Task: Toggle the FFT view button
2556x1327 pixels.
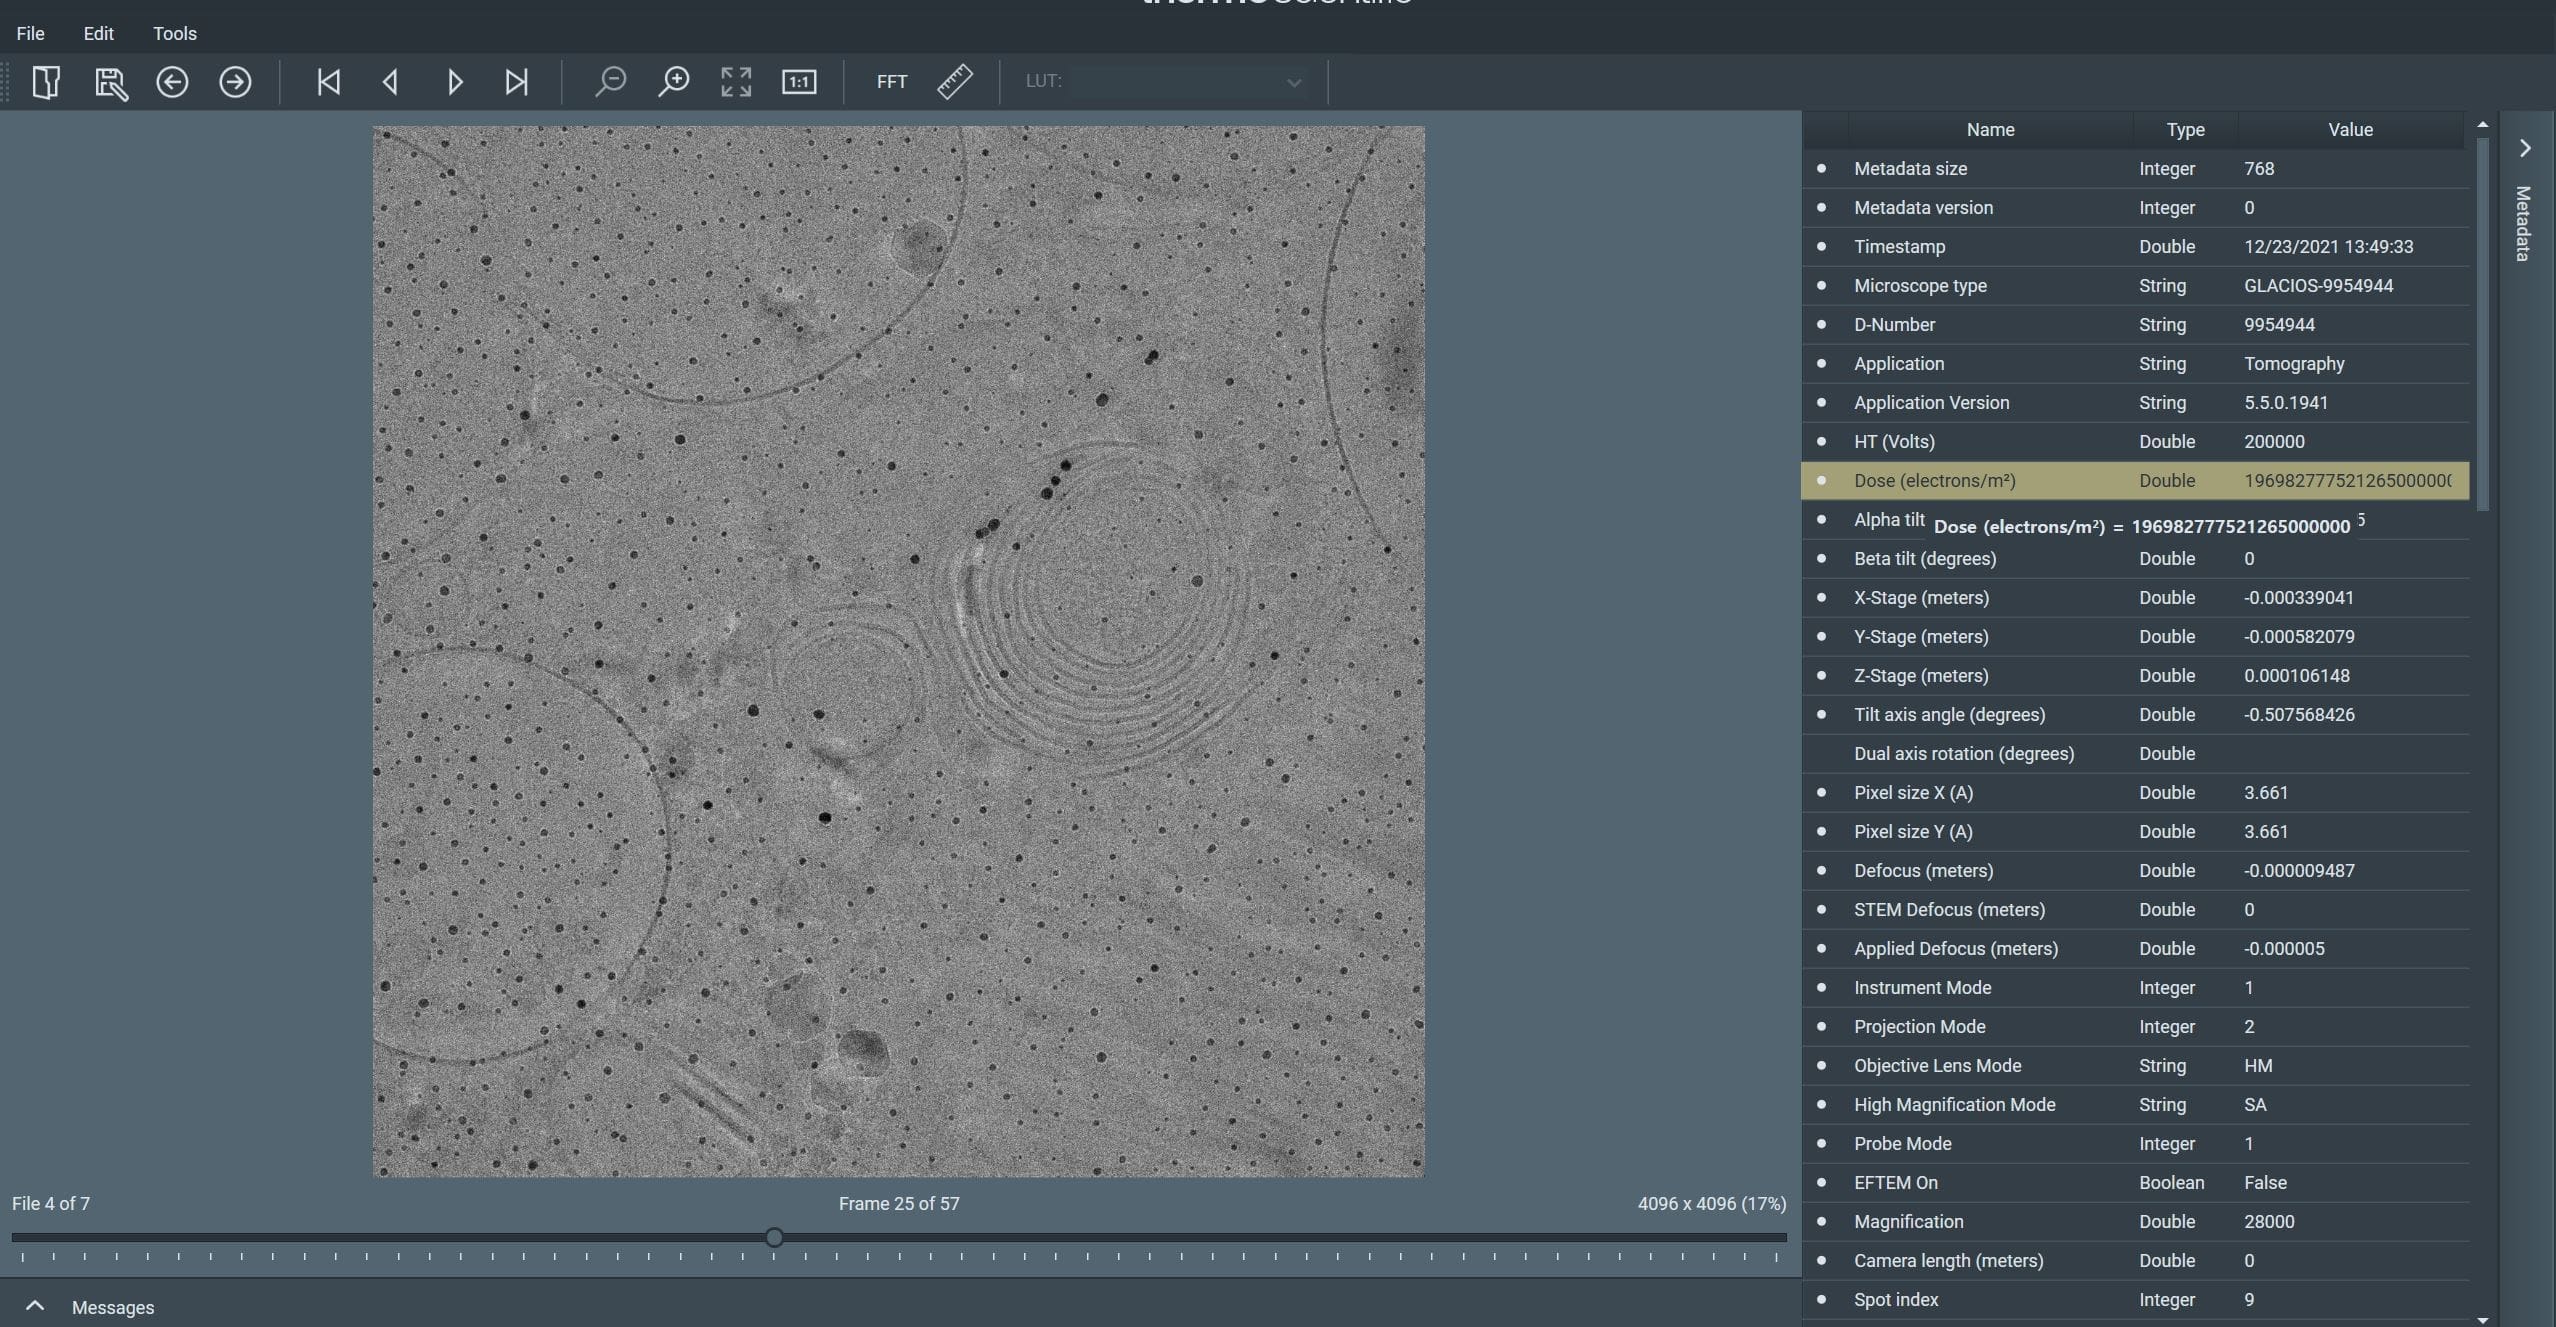Action: pos(891,82)
